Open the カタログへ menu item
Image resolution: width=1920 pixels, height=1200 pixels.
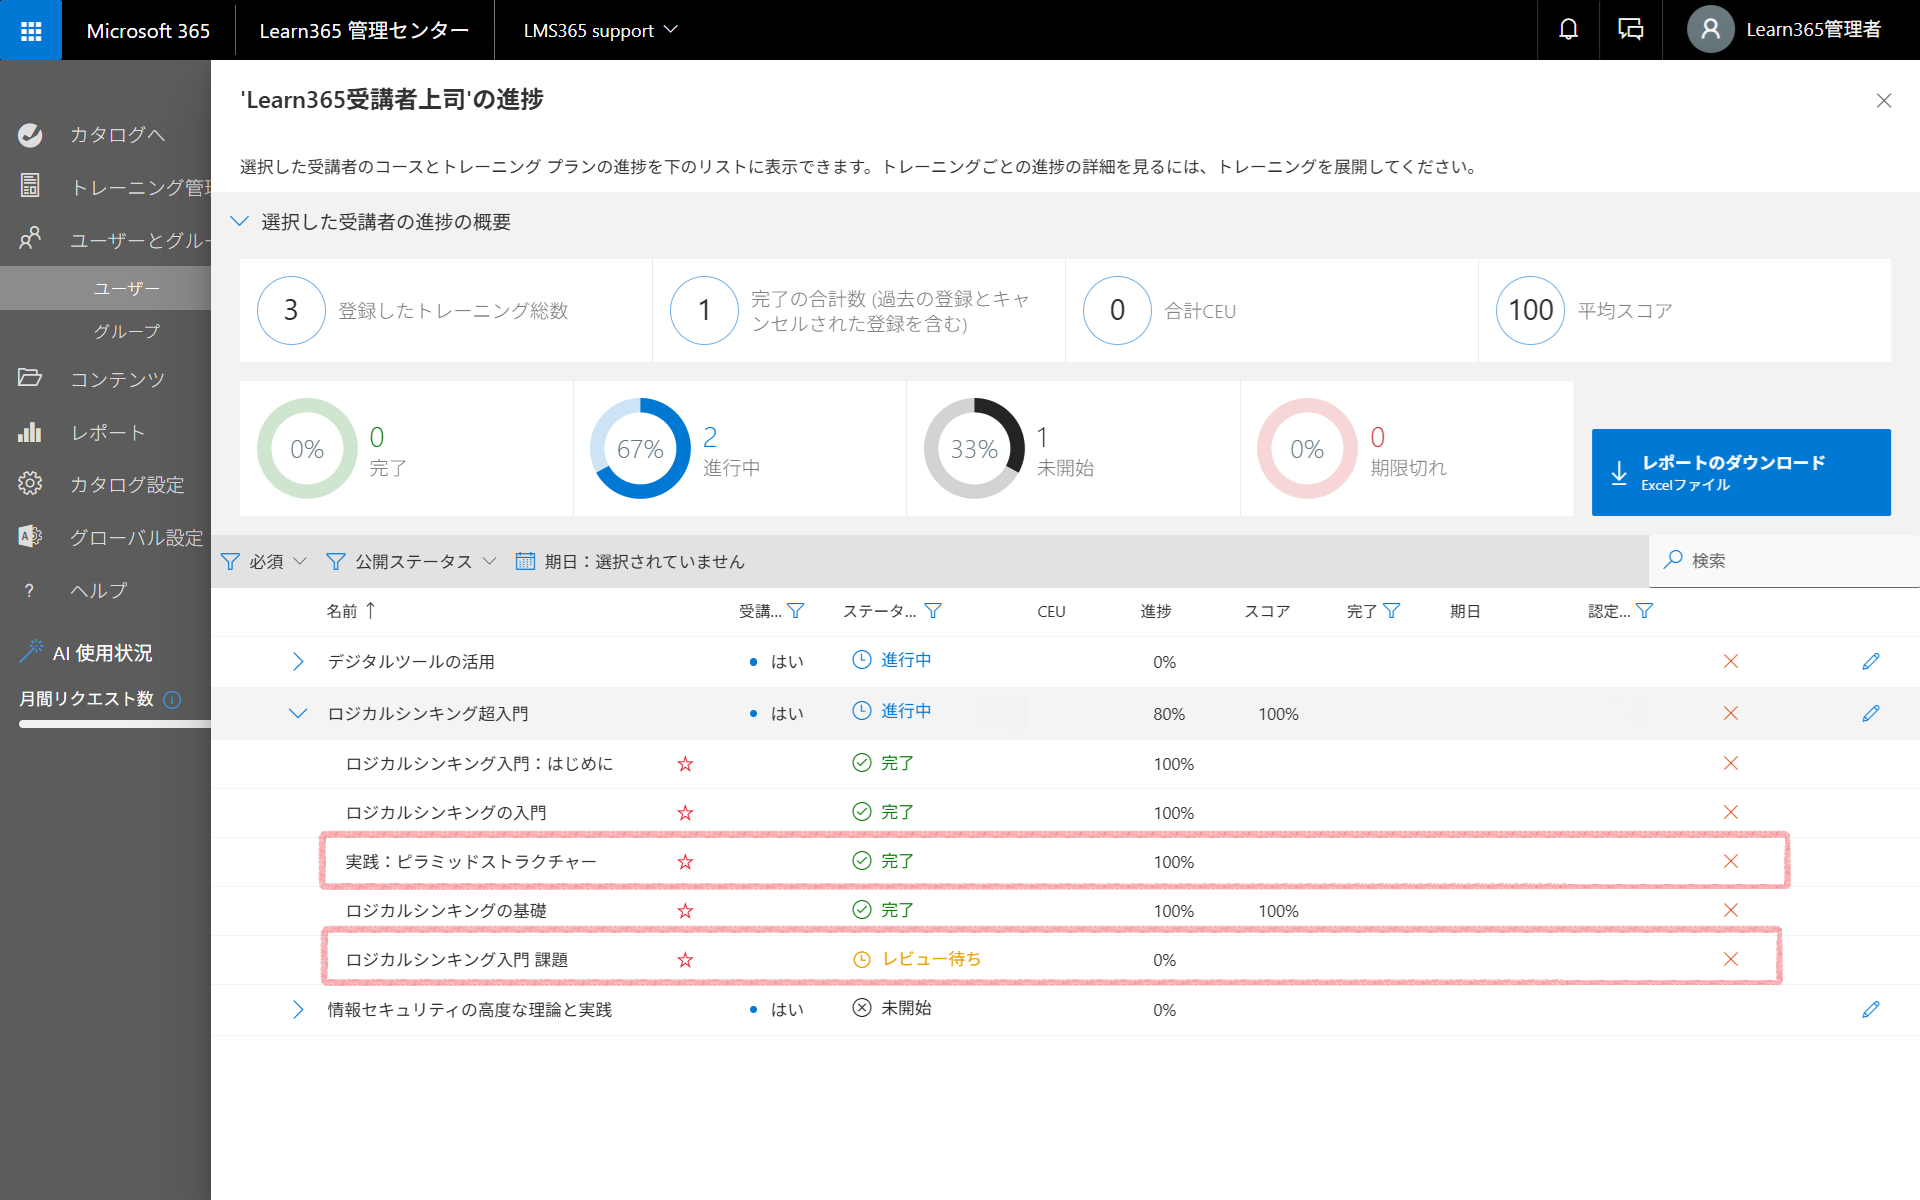[117, 135]
